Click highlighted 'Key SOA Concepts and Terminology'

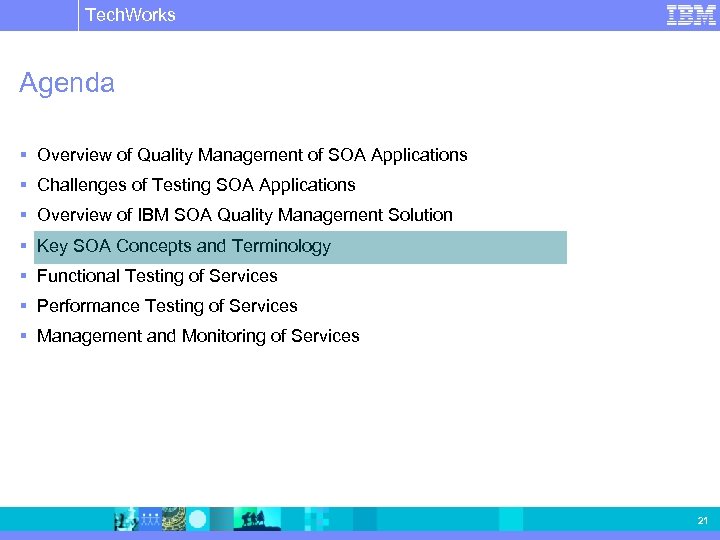coord(300,247)
